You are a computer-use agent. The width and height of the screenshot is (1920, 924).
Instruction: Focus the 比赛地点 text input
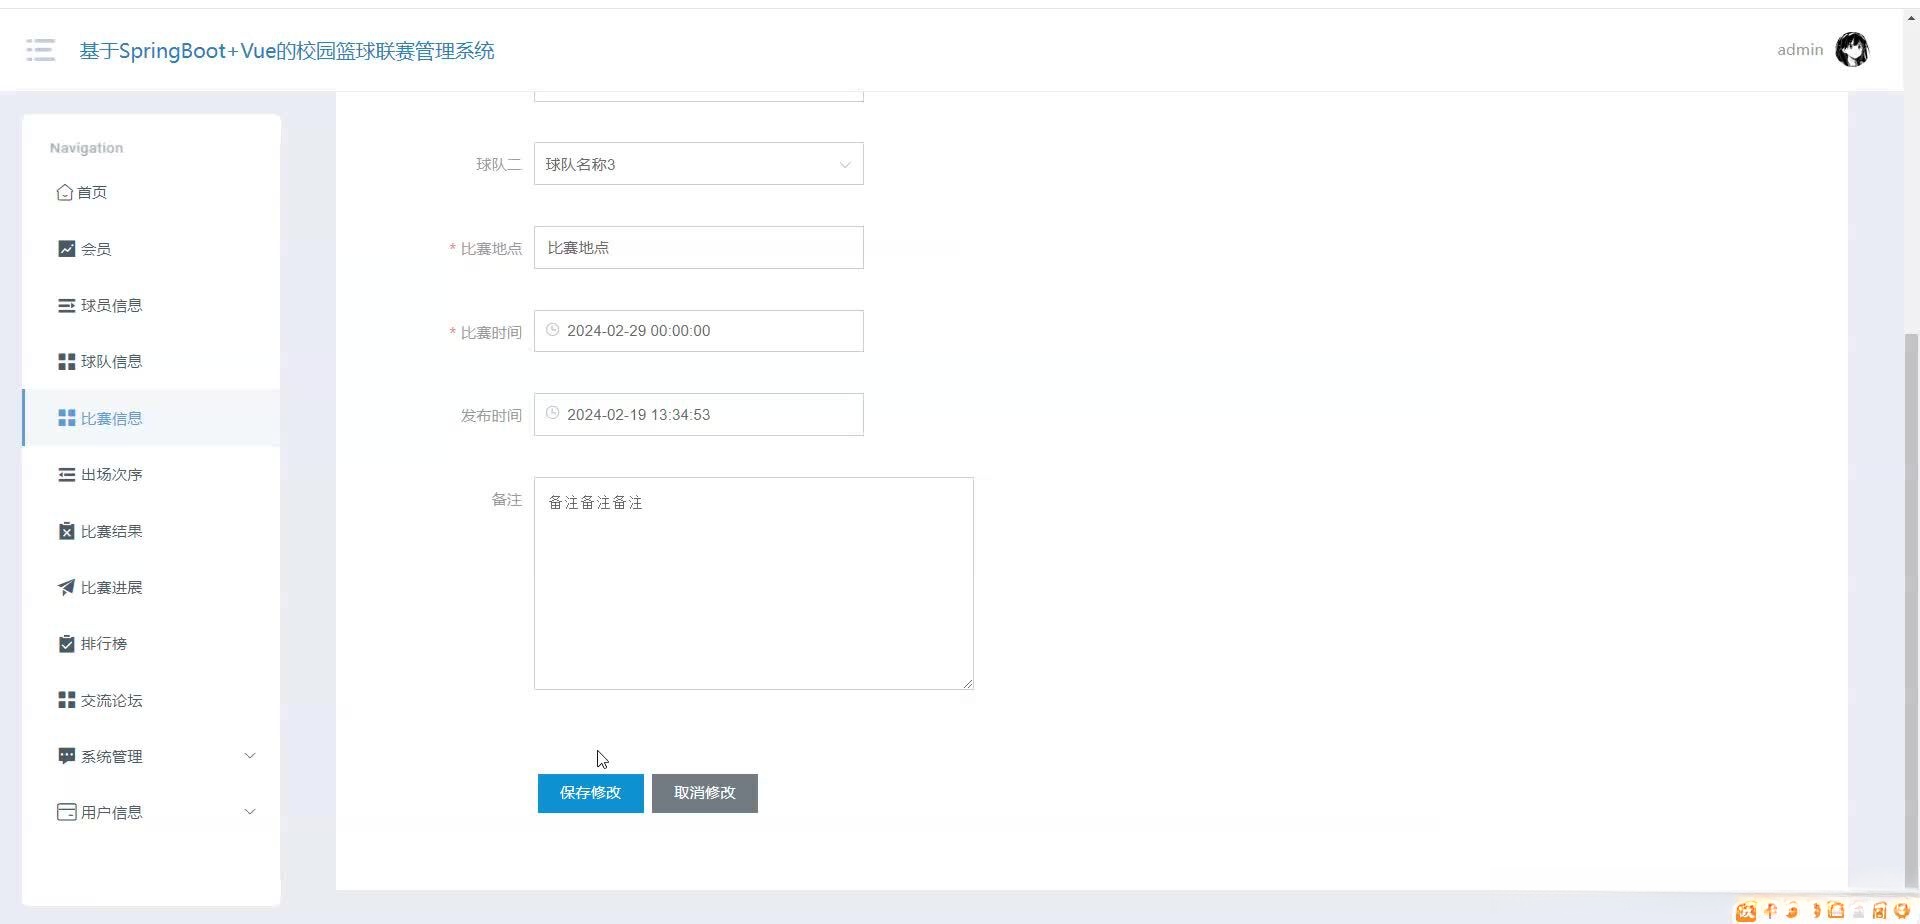pos(699,247)
